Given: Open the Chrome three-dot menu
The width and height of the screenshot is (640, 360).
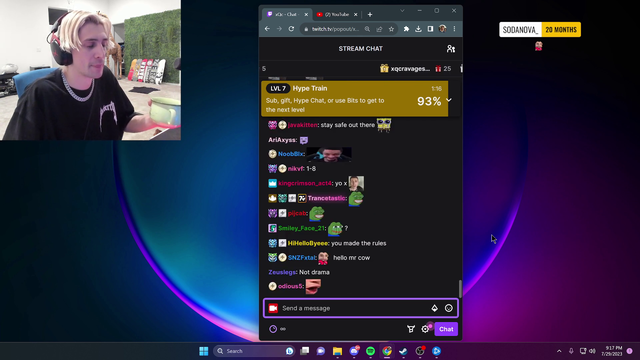Looking at the screenshot, I should click(x=454, y=29).
